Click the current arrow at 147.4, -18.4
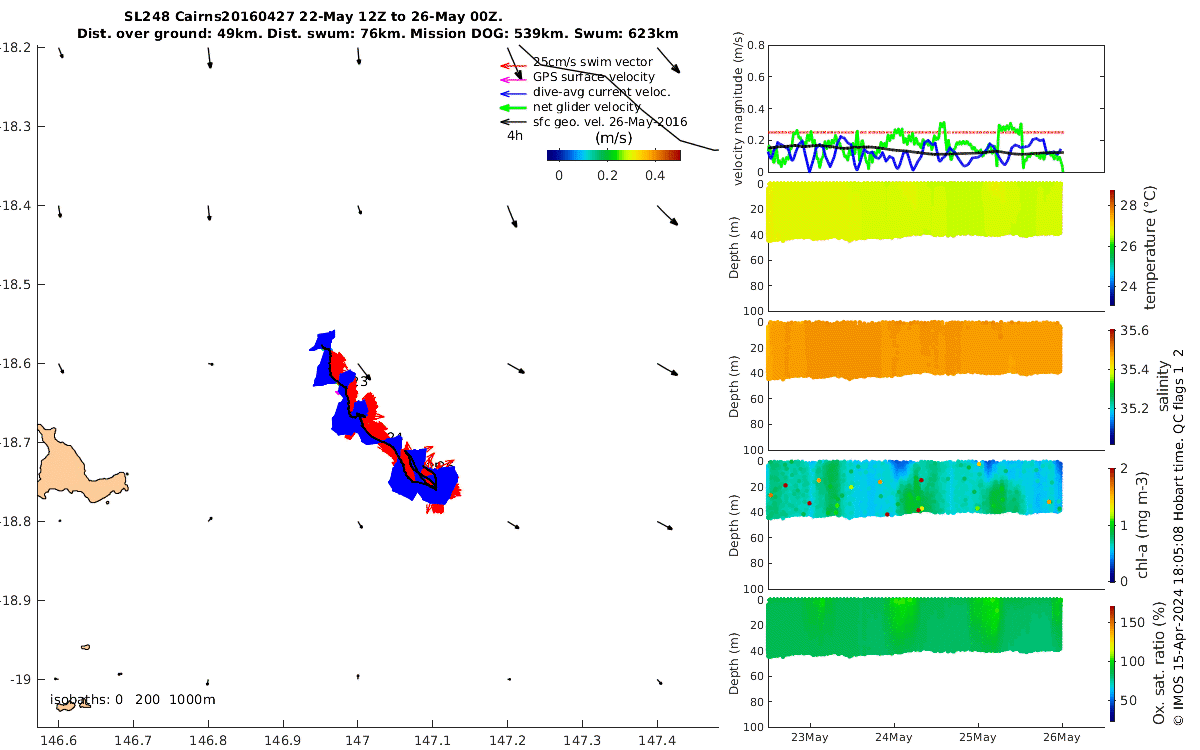 (x=668, y=215)
